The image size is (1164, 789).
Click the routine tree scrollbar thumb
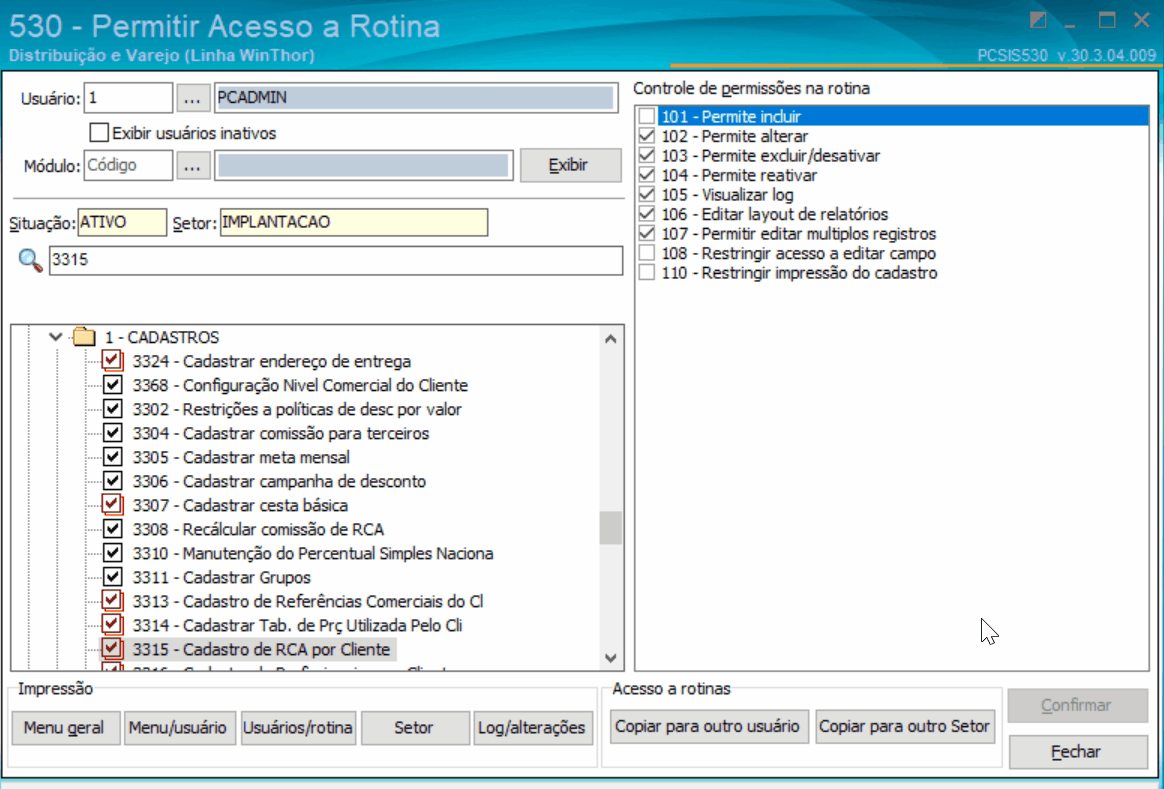pyautogui.click(x=611, y=528)
